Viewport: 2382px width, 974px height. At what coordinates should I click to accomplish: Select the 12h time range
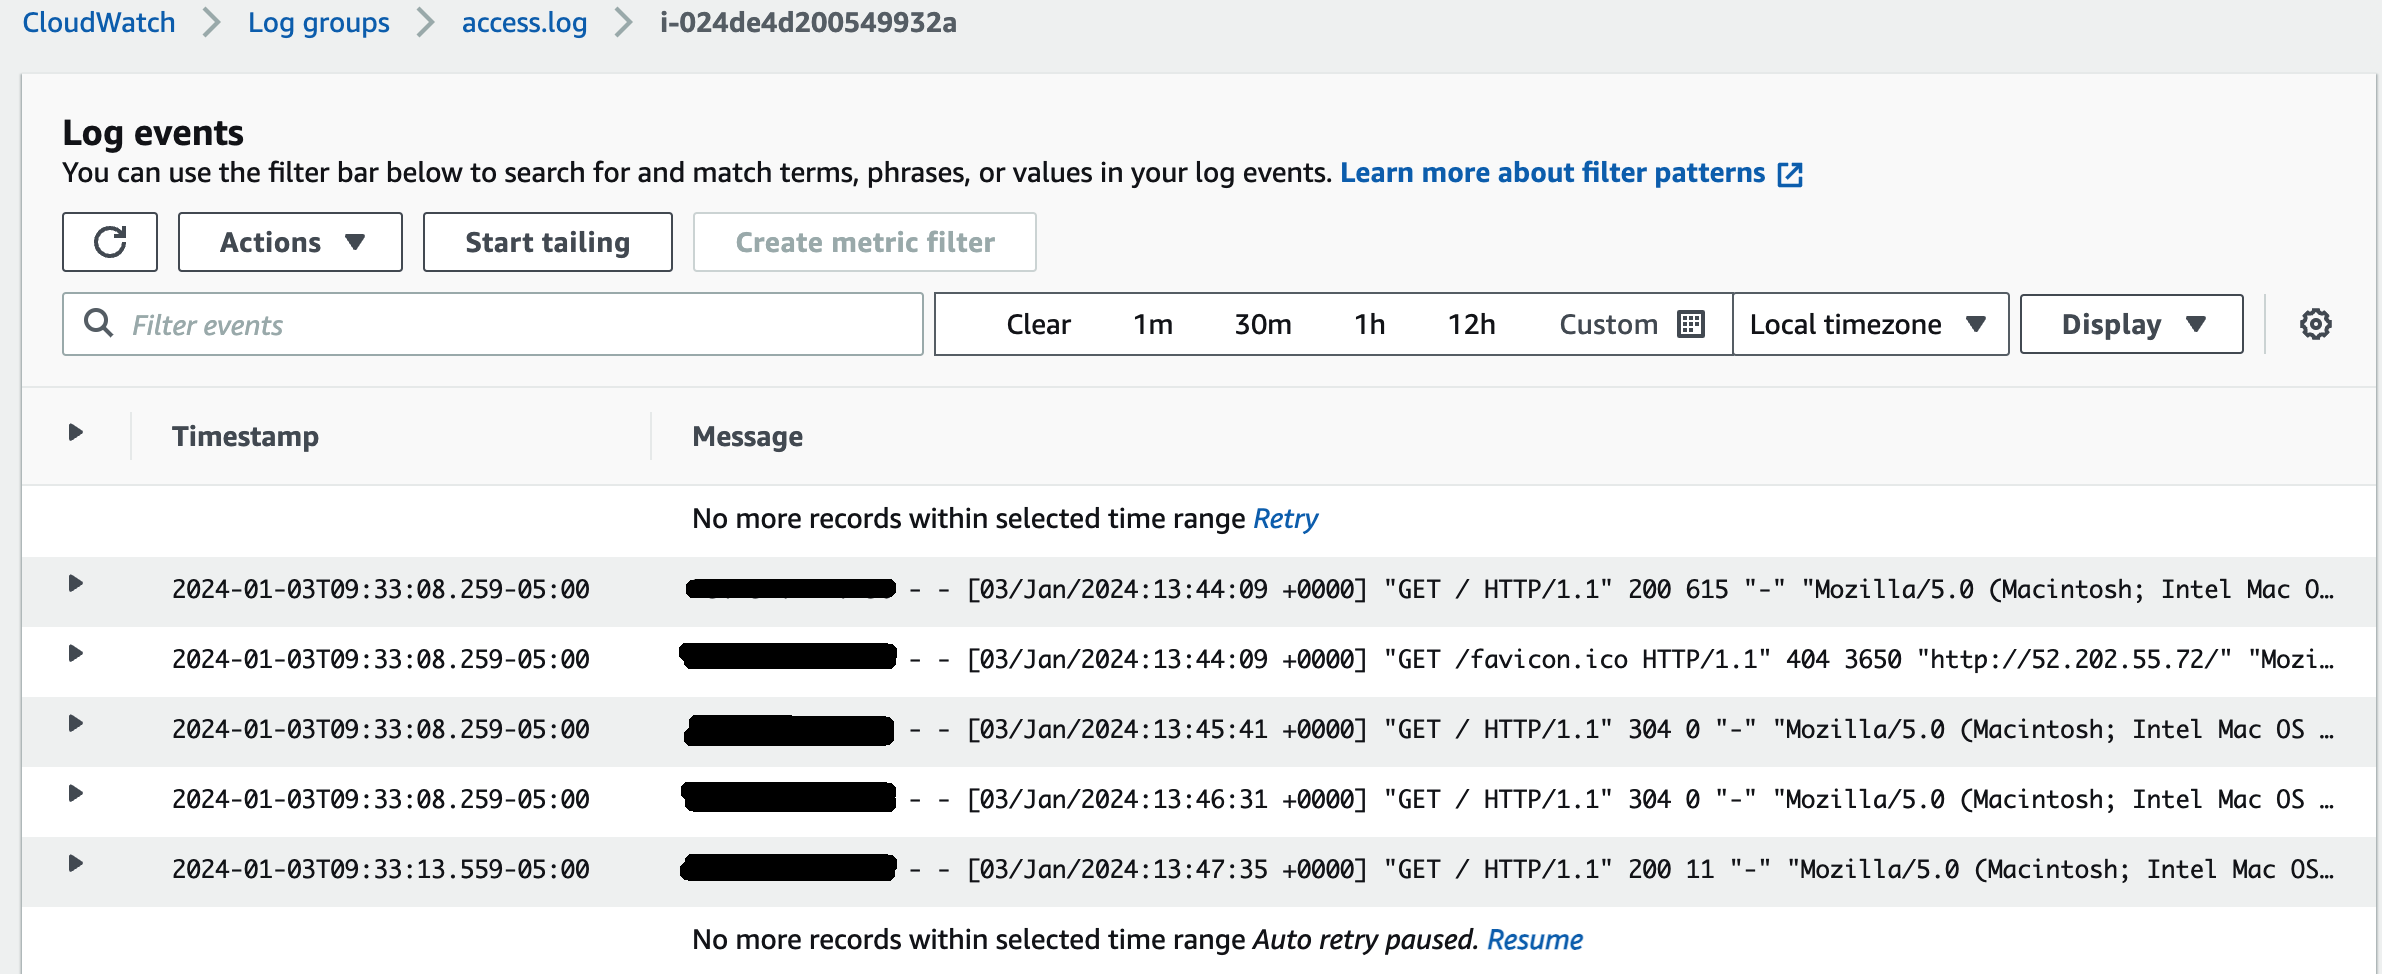tap(1471, 324)
